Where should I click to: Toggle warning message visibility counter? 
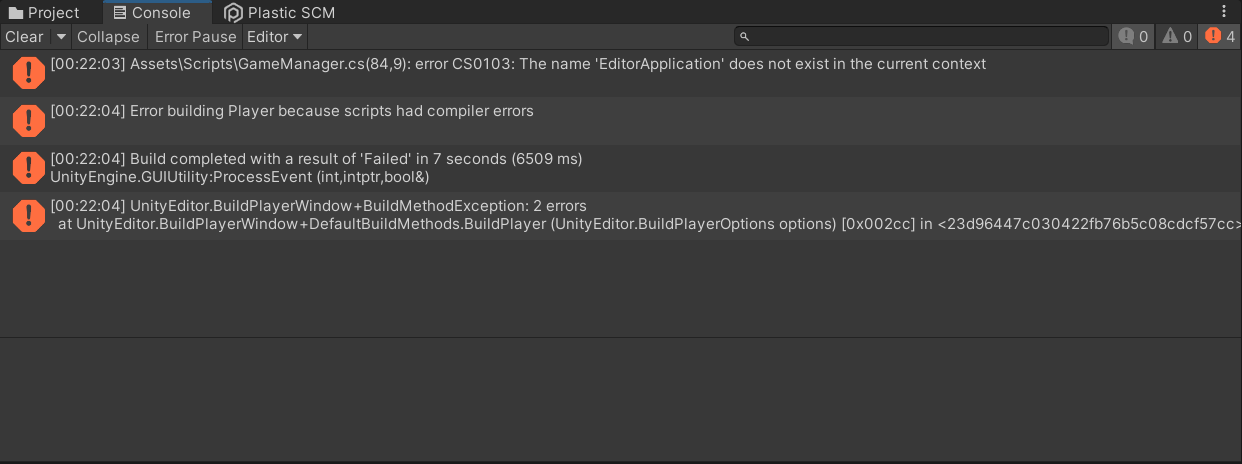(x=1177, y=37)
